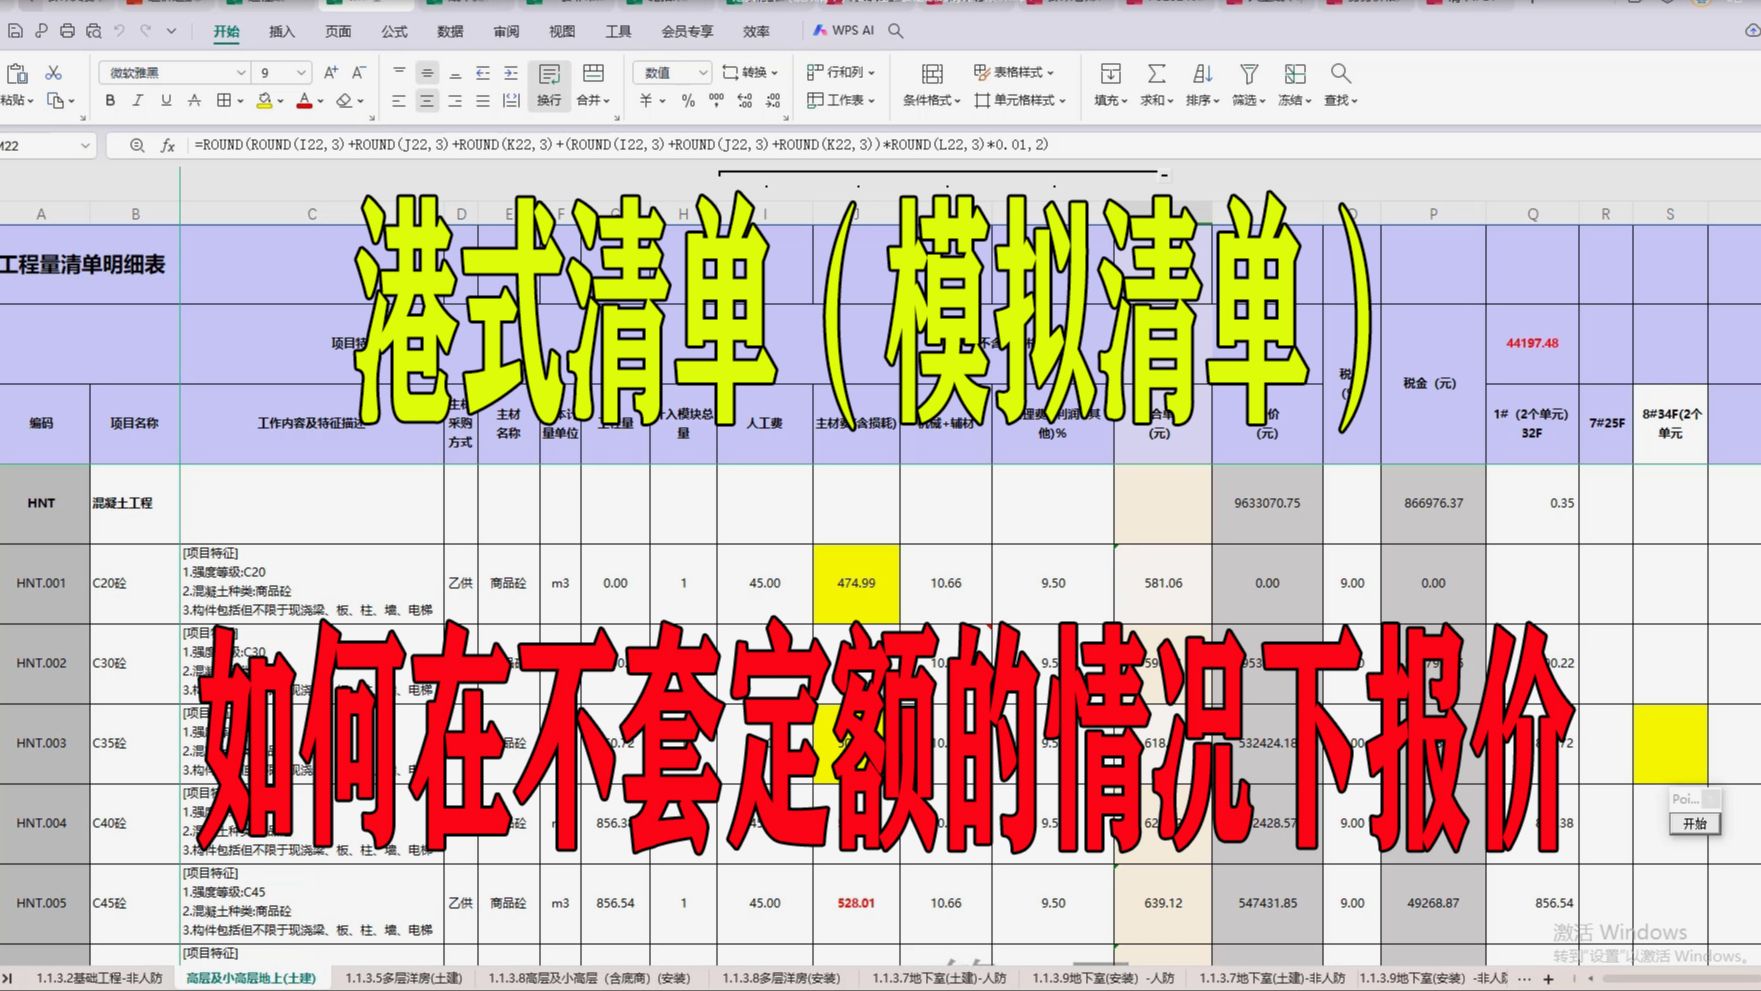Open the font size dropdown
The height and width of the screenshot is (991, 1761).
click(300, 73)
